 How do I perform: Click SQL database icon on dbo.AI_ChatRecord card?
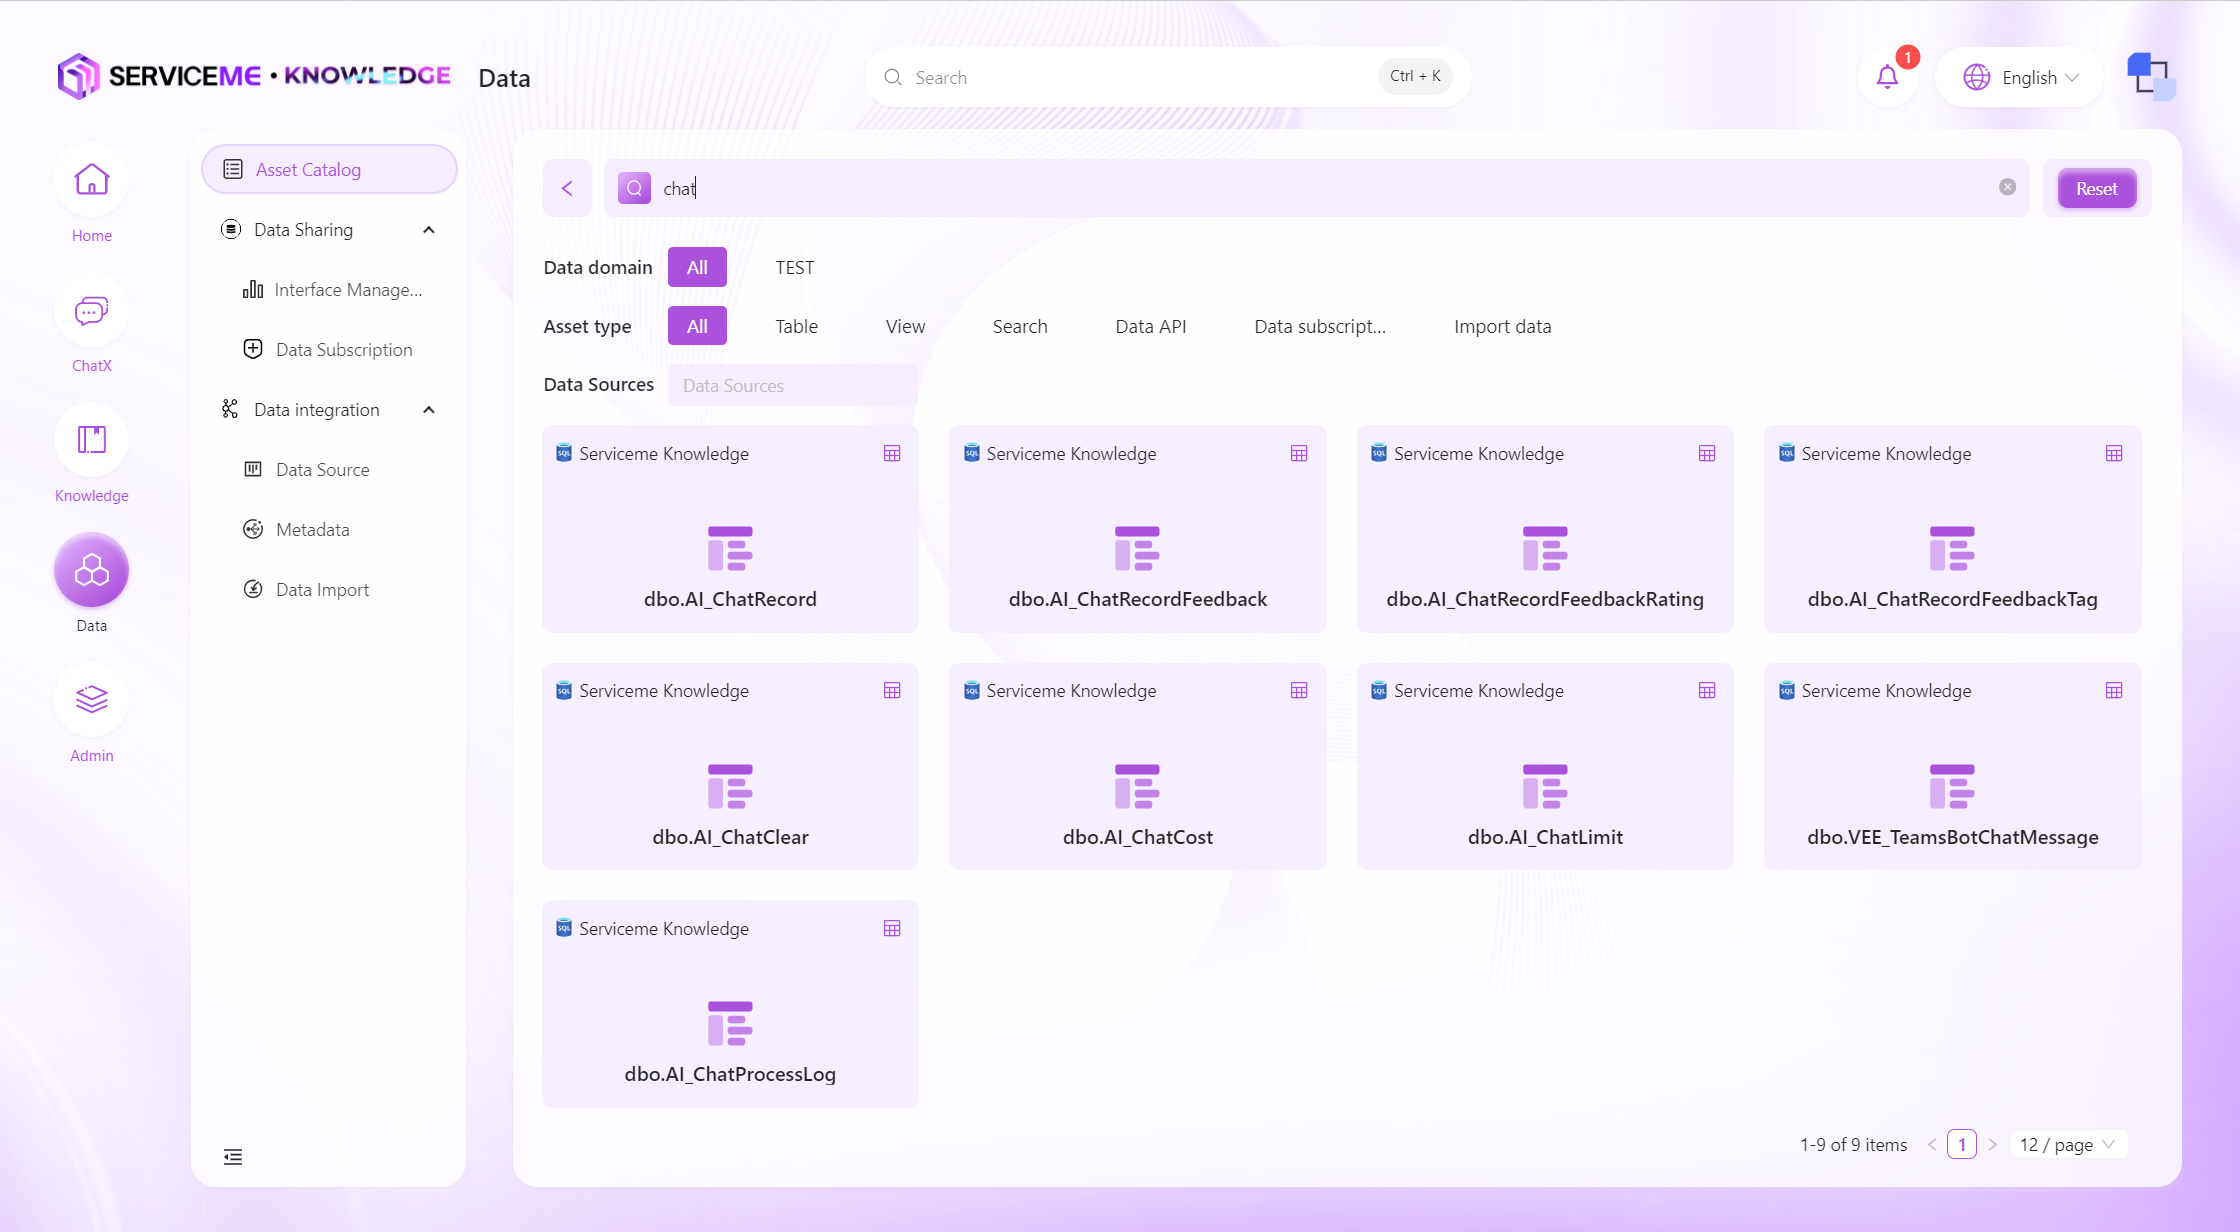coord(564,453)
